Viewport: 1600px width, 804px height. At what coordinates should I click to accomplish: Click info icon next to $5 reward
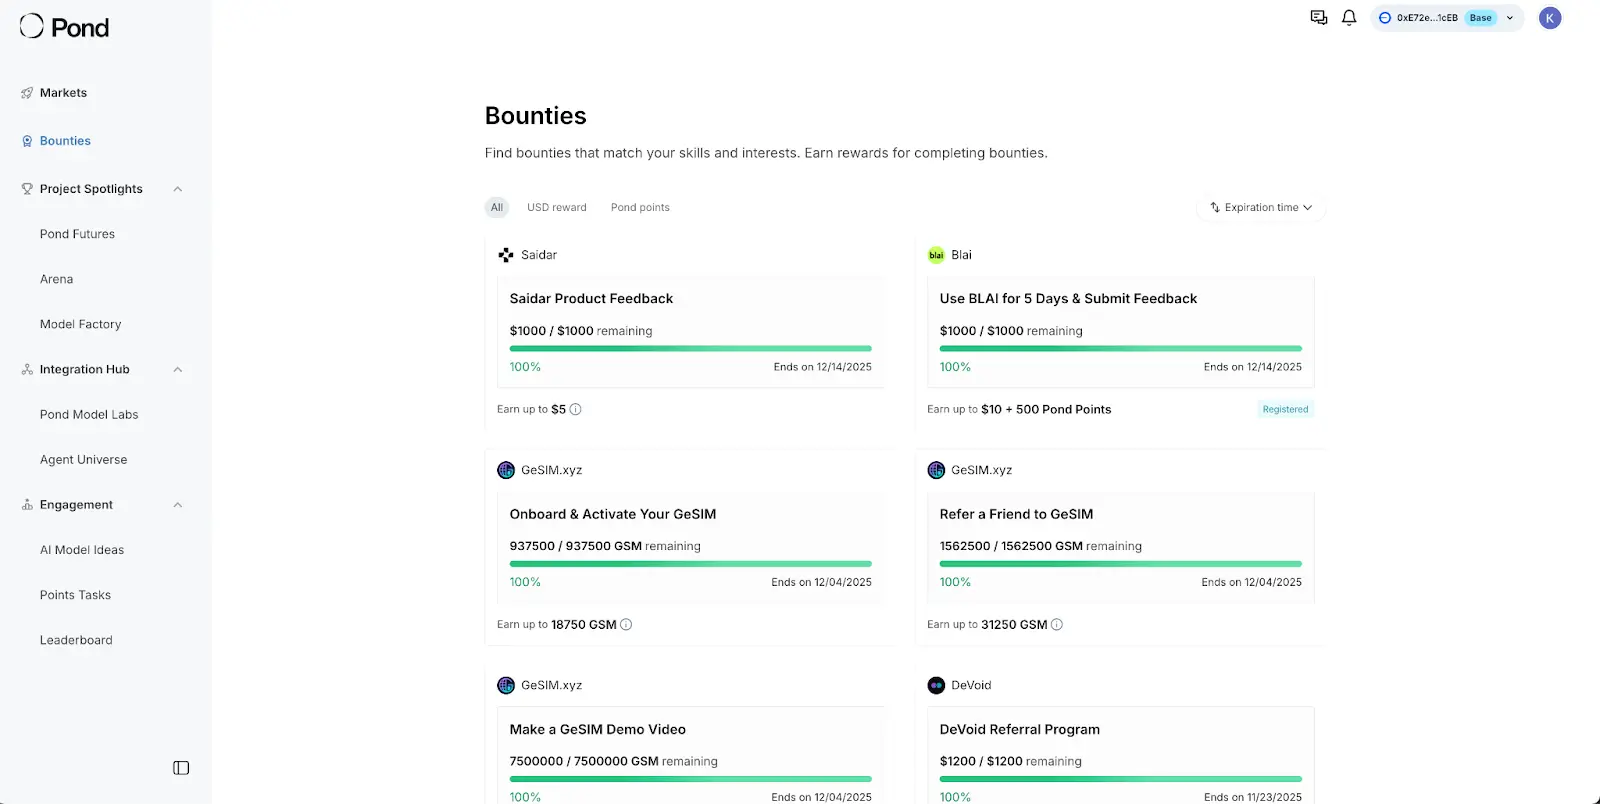coord(575,409)
